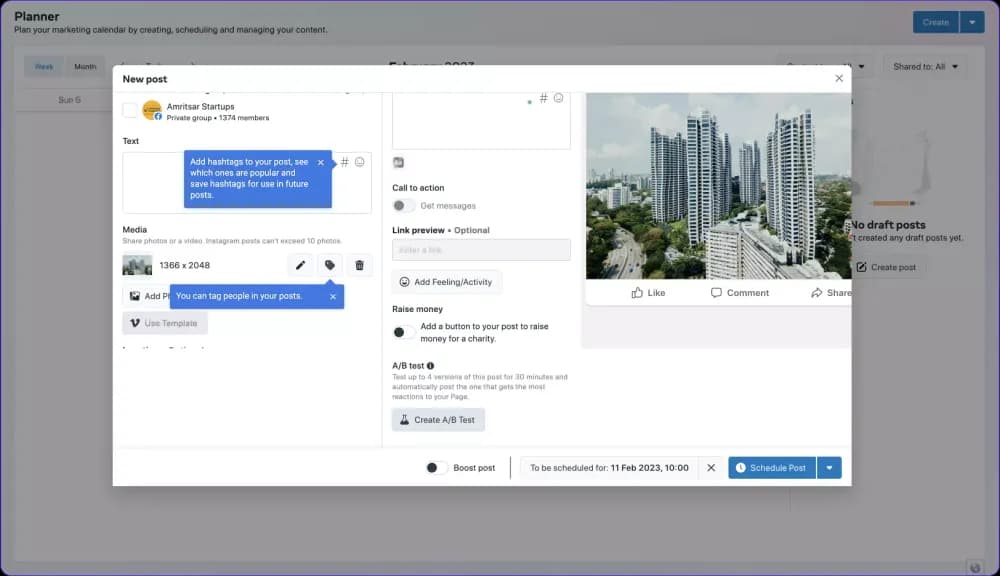
Task: Click the Add Feeling/Activity button
Action: pos(446,282)
